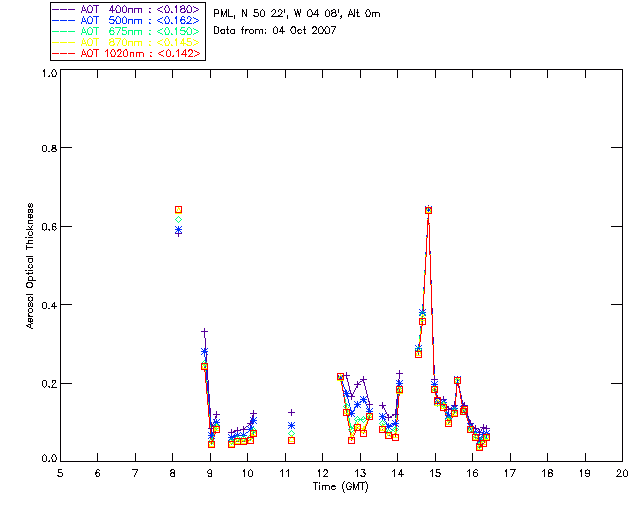Click the 0.8 y-axis tick label
The width and height of the screenshot is (640, 512).
point(49,148)
